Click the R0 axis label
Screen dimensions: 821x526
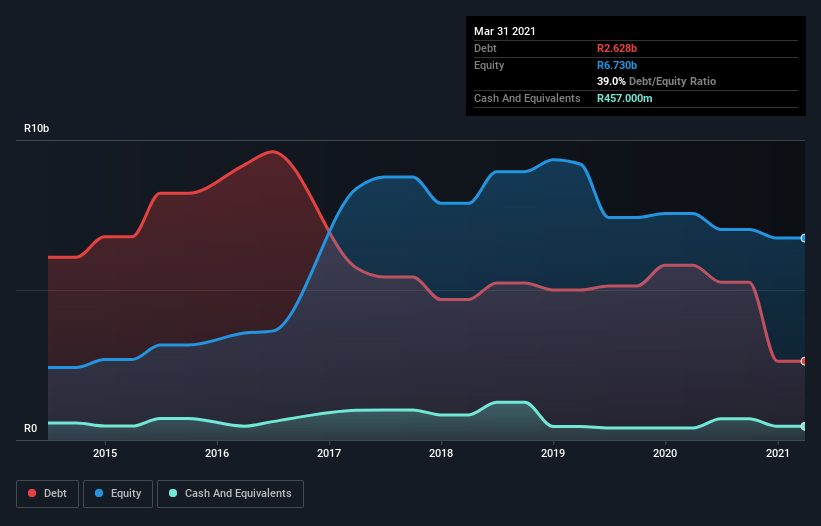pos(30,428)
